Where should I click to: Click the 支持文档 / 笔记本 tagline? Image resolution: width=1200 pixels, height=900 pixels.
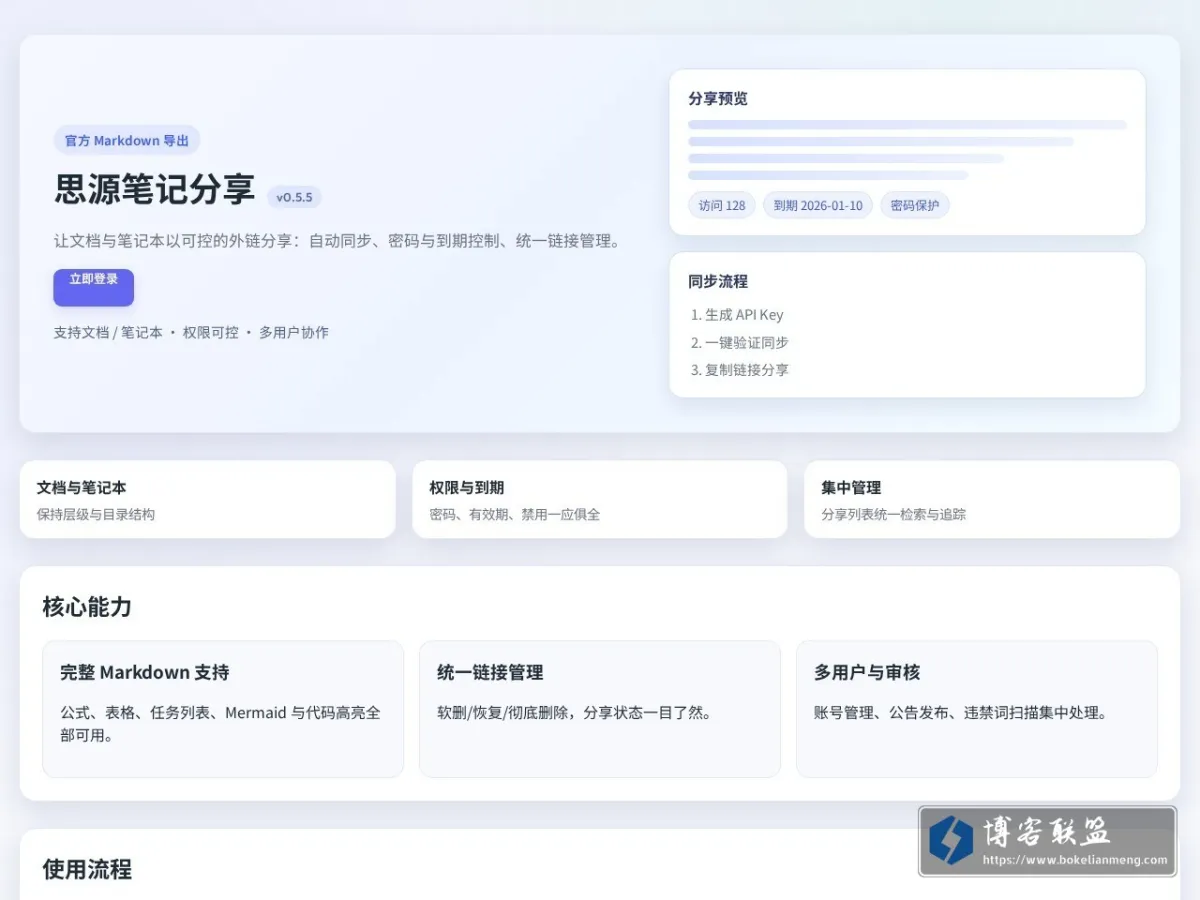point(191,332)
